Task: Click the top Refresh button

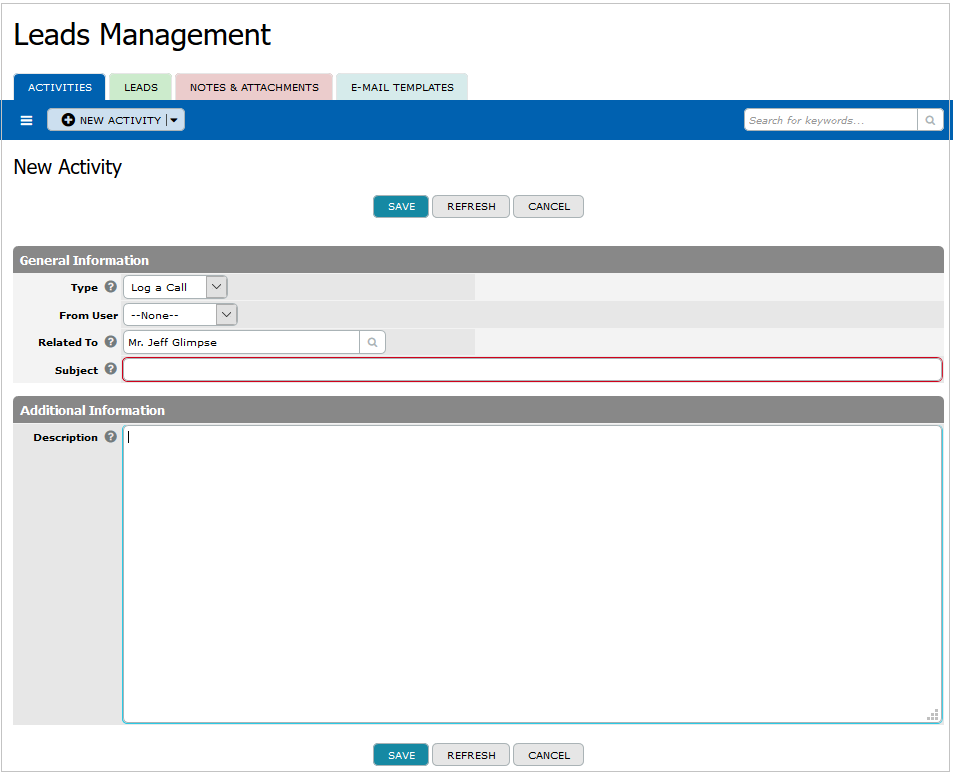Action: pyautogui.click(x=471, y=206)
